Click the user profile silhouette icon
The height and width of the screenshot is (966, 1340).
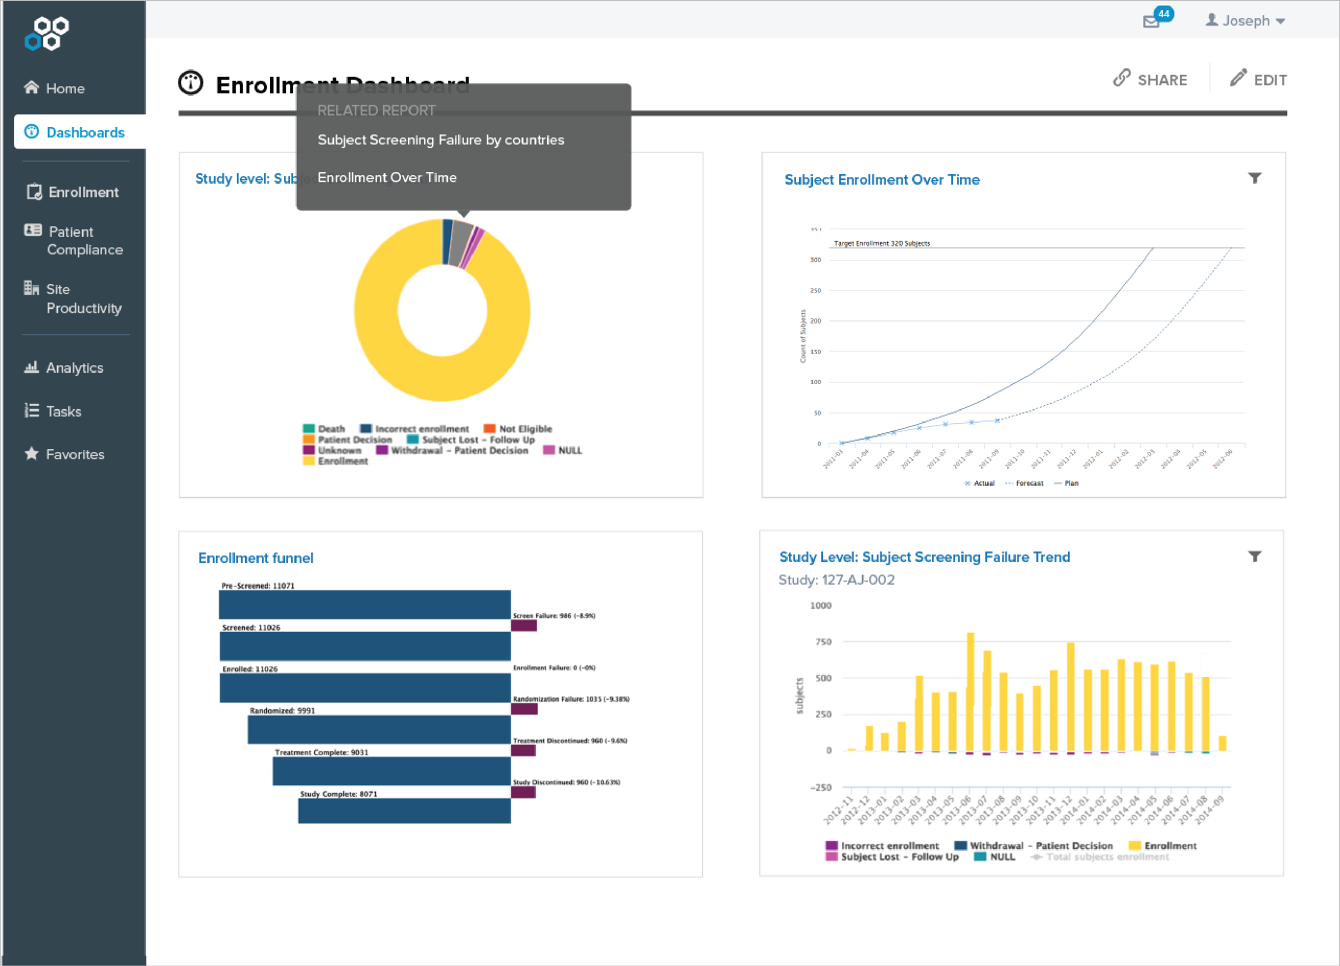1212,20
